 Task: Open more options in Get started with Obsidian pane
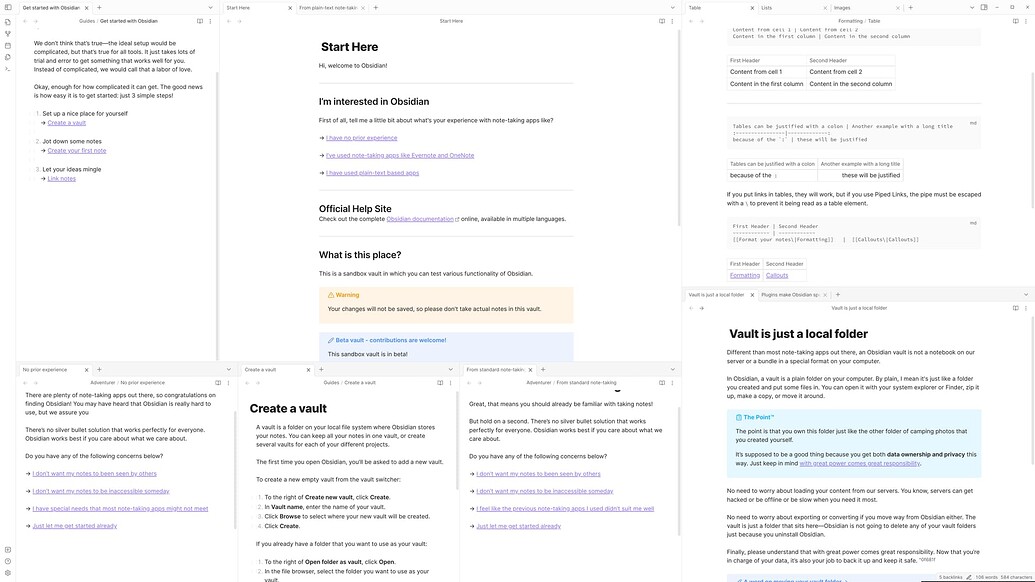click(x=211, y=21)
